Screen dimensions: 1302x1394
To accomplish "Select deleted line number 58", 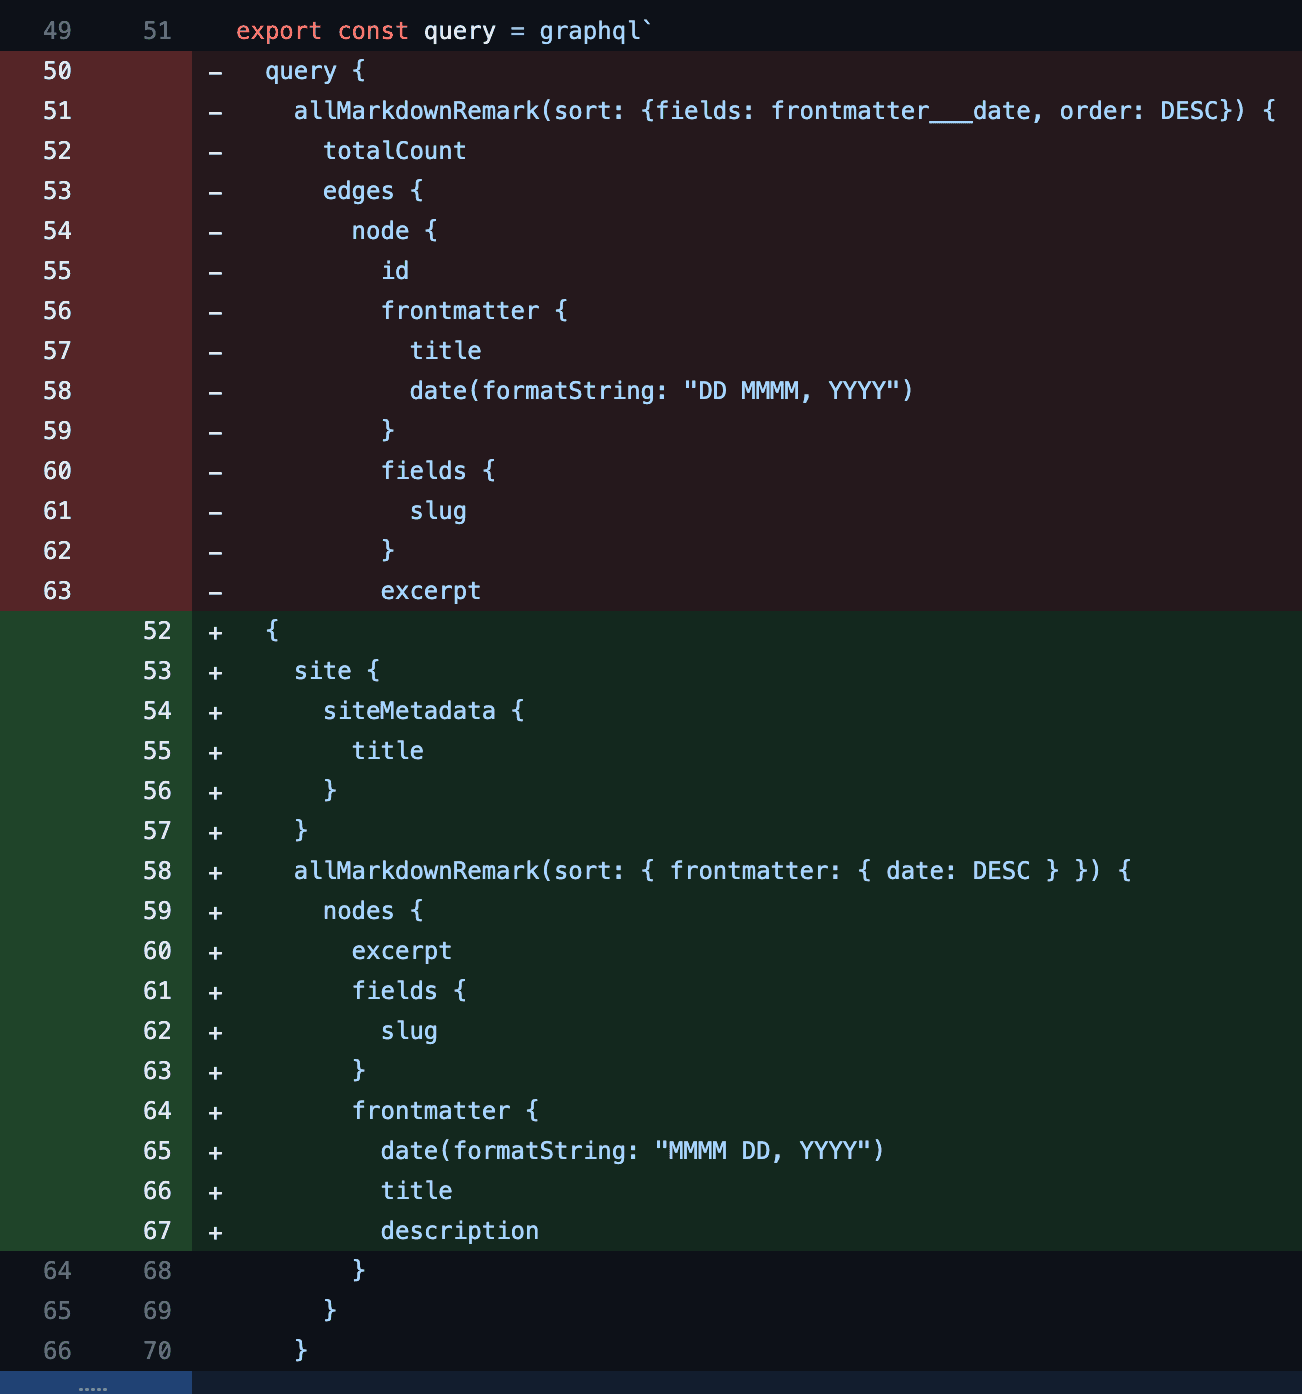I will click(58, 391).
